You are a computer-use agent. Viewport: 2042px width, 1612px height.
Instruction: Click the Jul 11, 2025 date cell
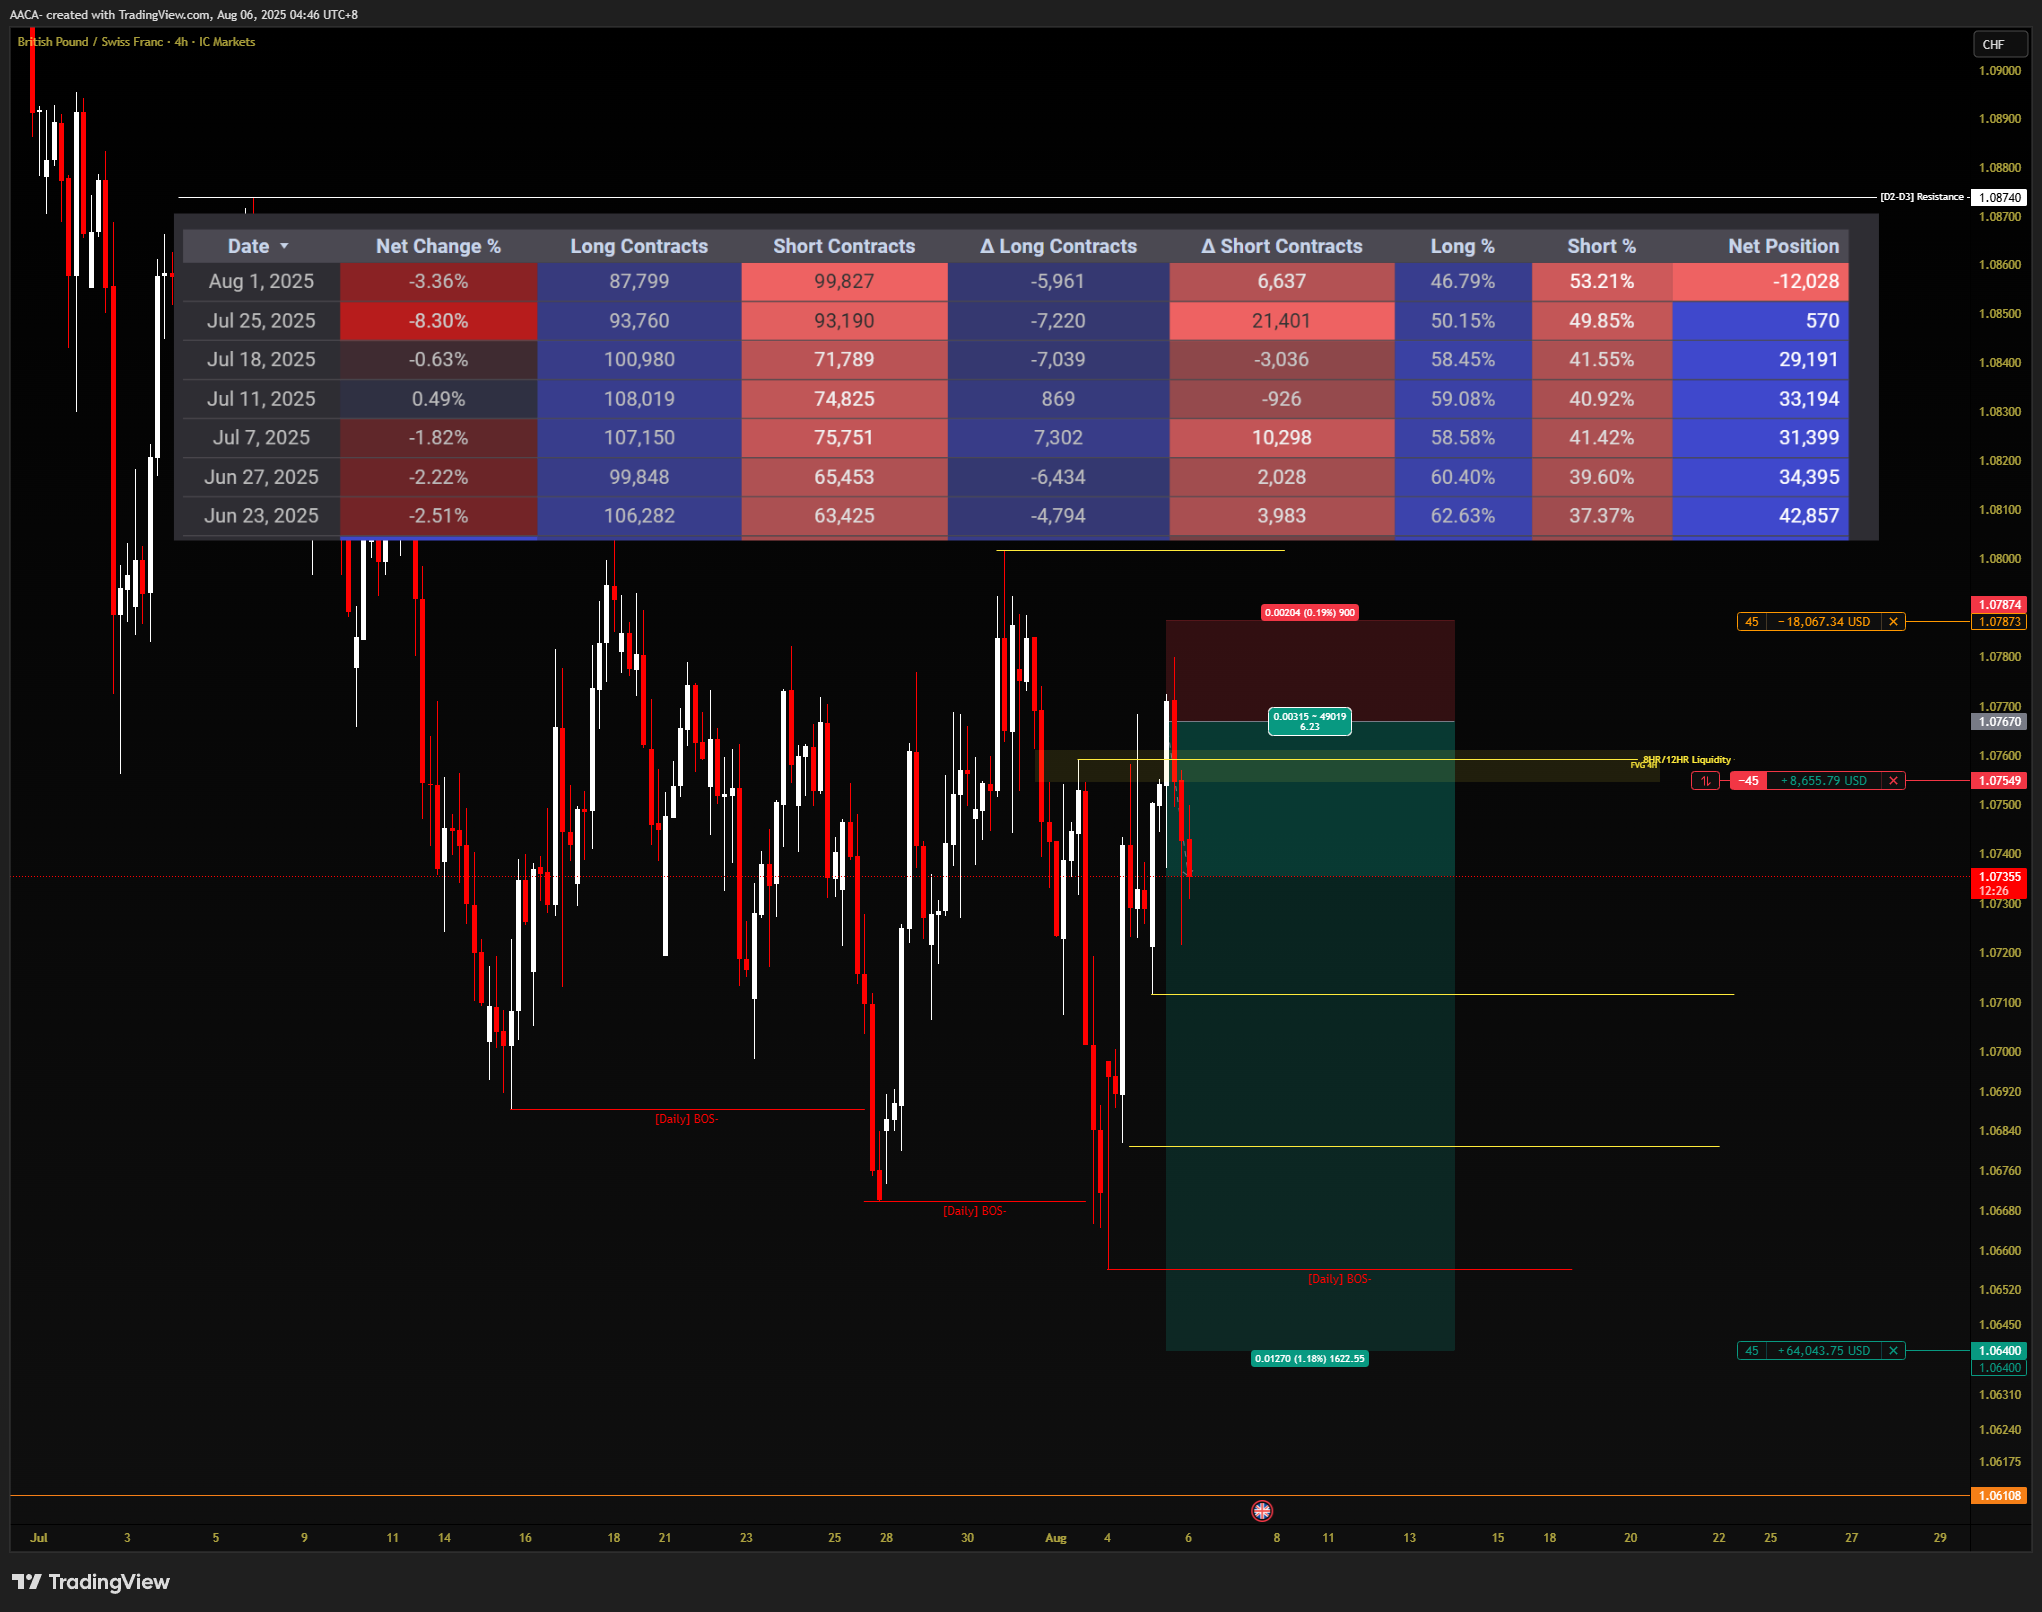pyautogui.click(x=261, y=399)
